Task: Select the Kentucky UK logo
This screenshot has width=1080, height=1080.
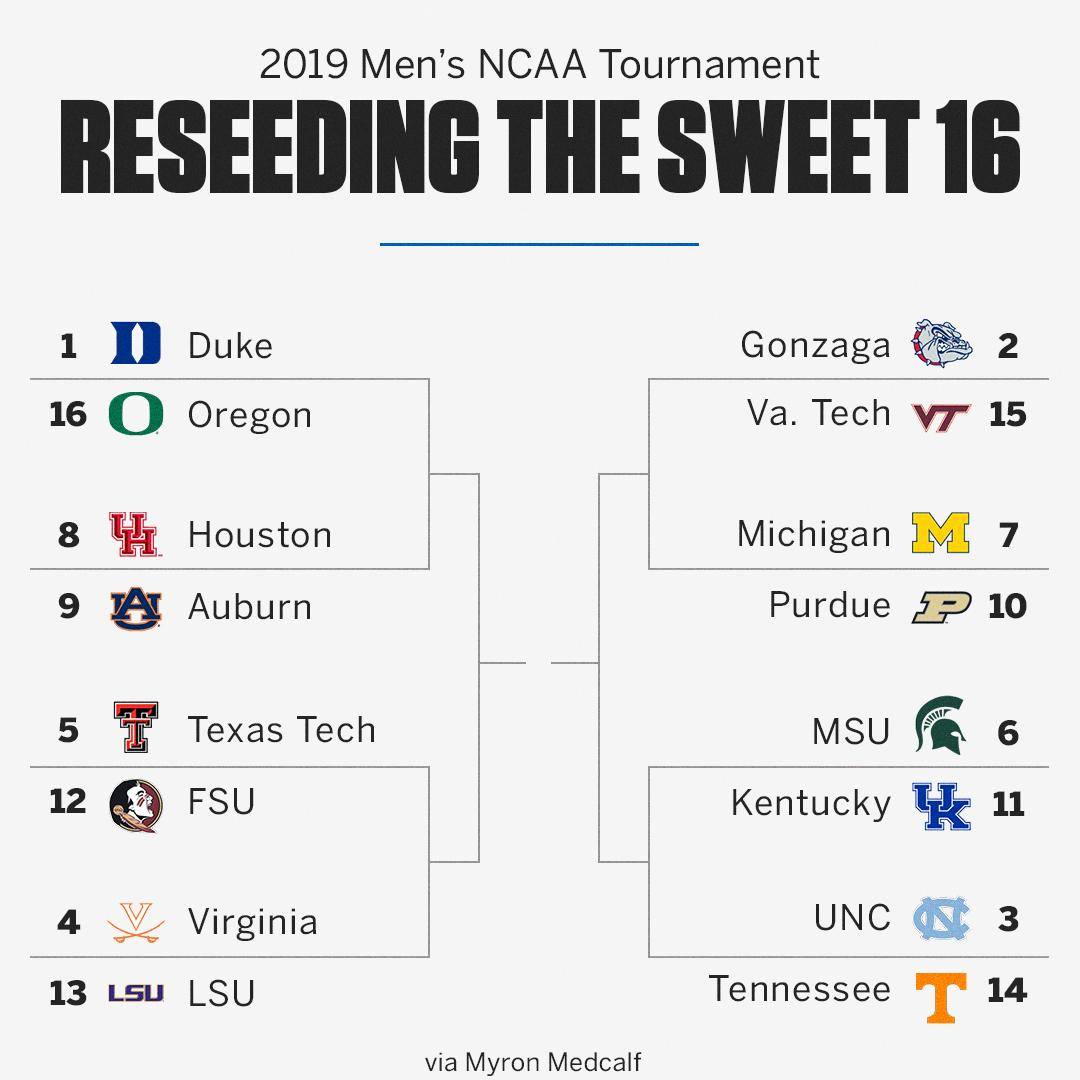Action: pyautogui.click(x=942, y=806)
